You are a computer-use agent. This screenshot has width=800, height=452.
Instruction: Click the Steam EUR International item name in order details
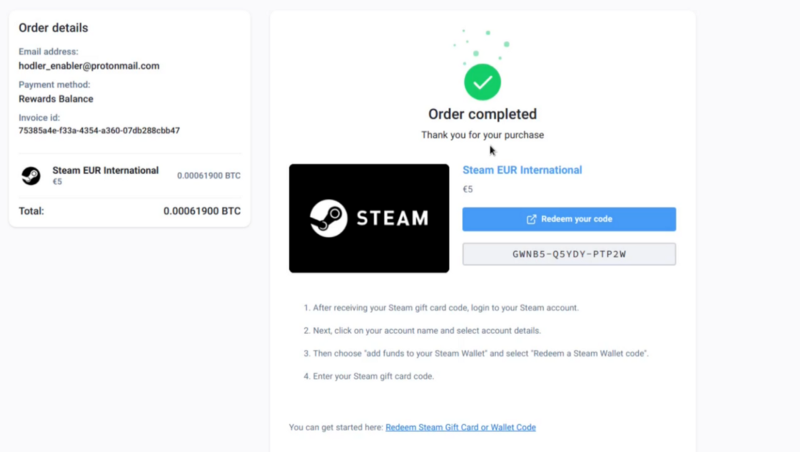[x=105, y=170]
